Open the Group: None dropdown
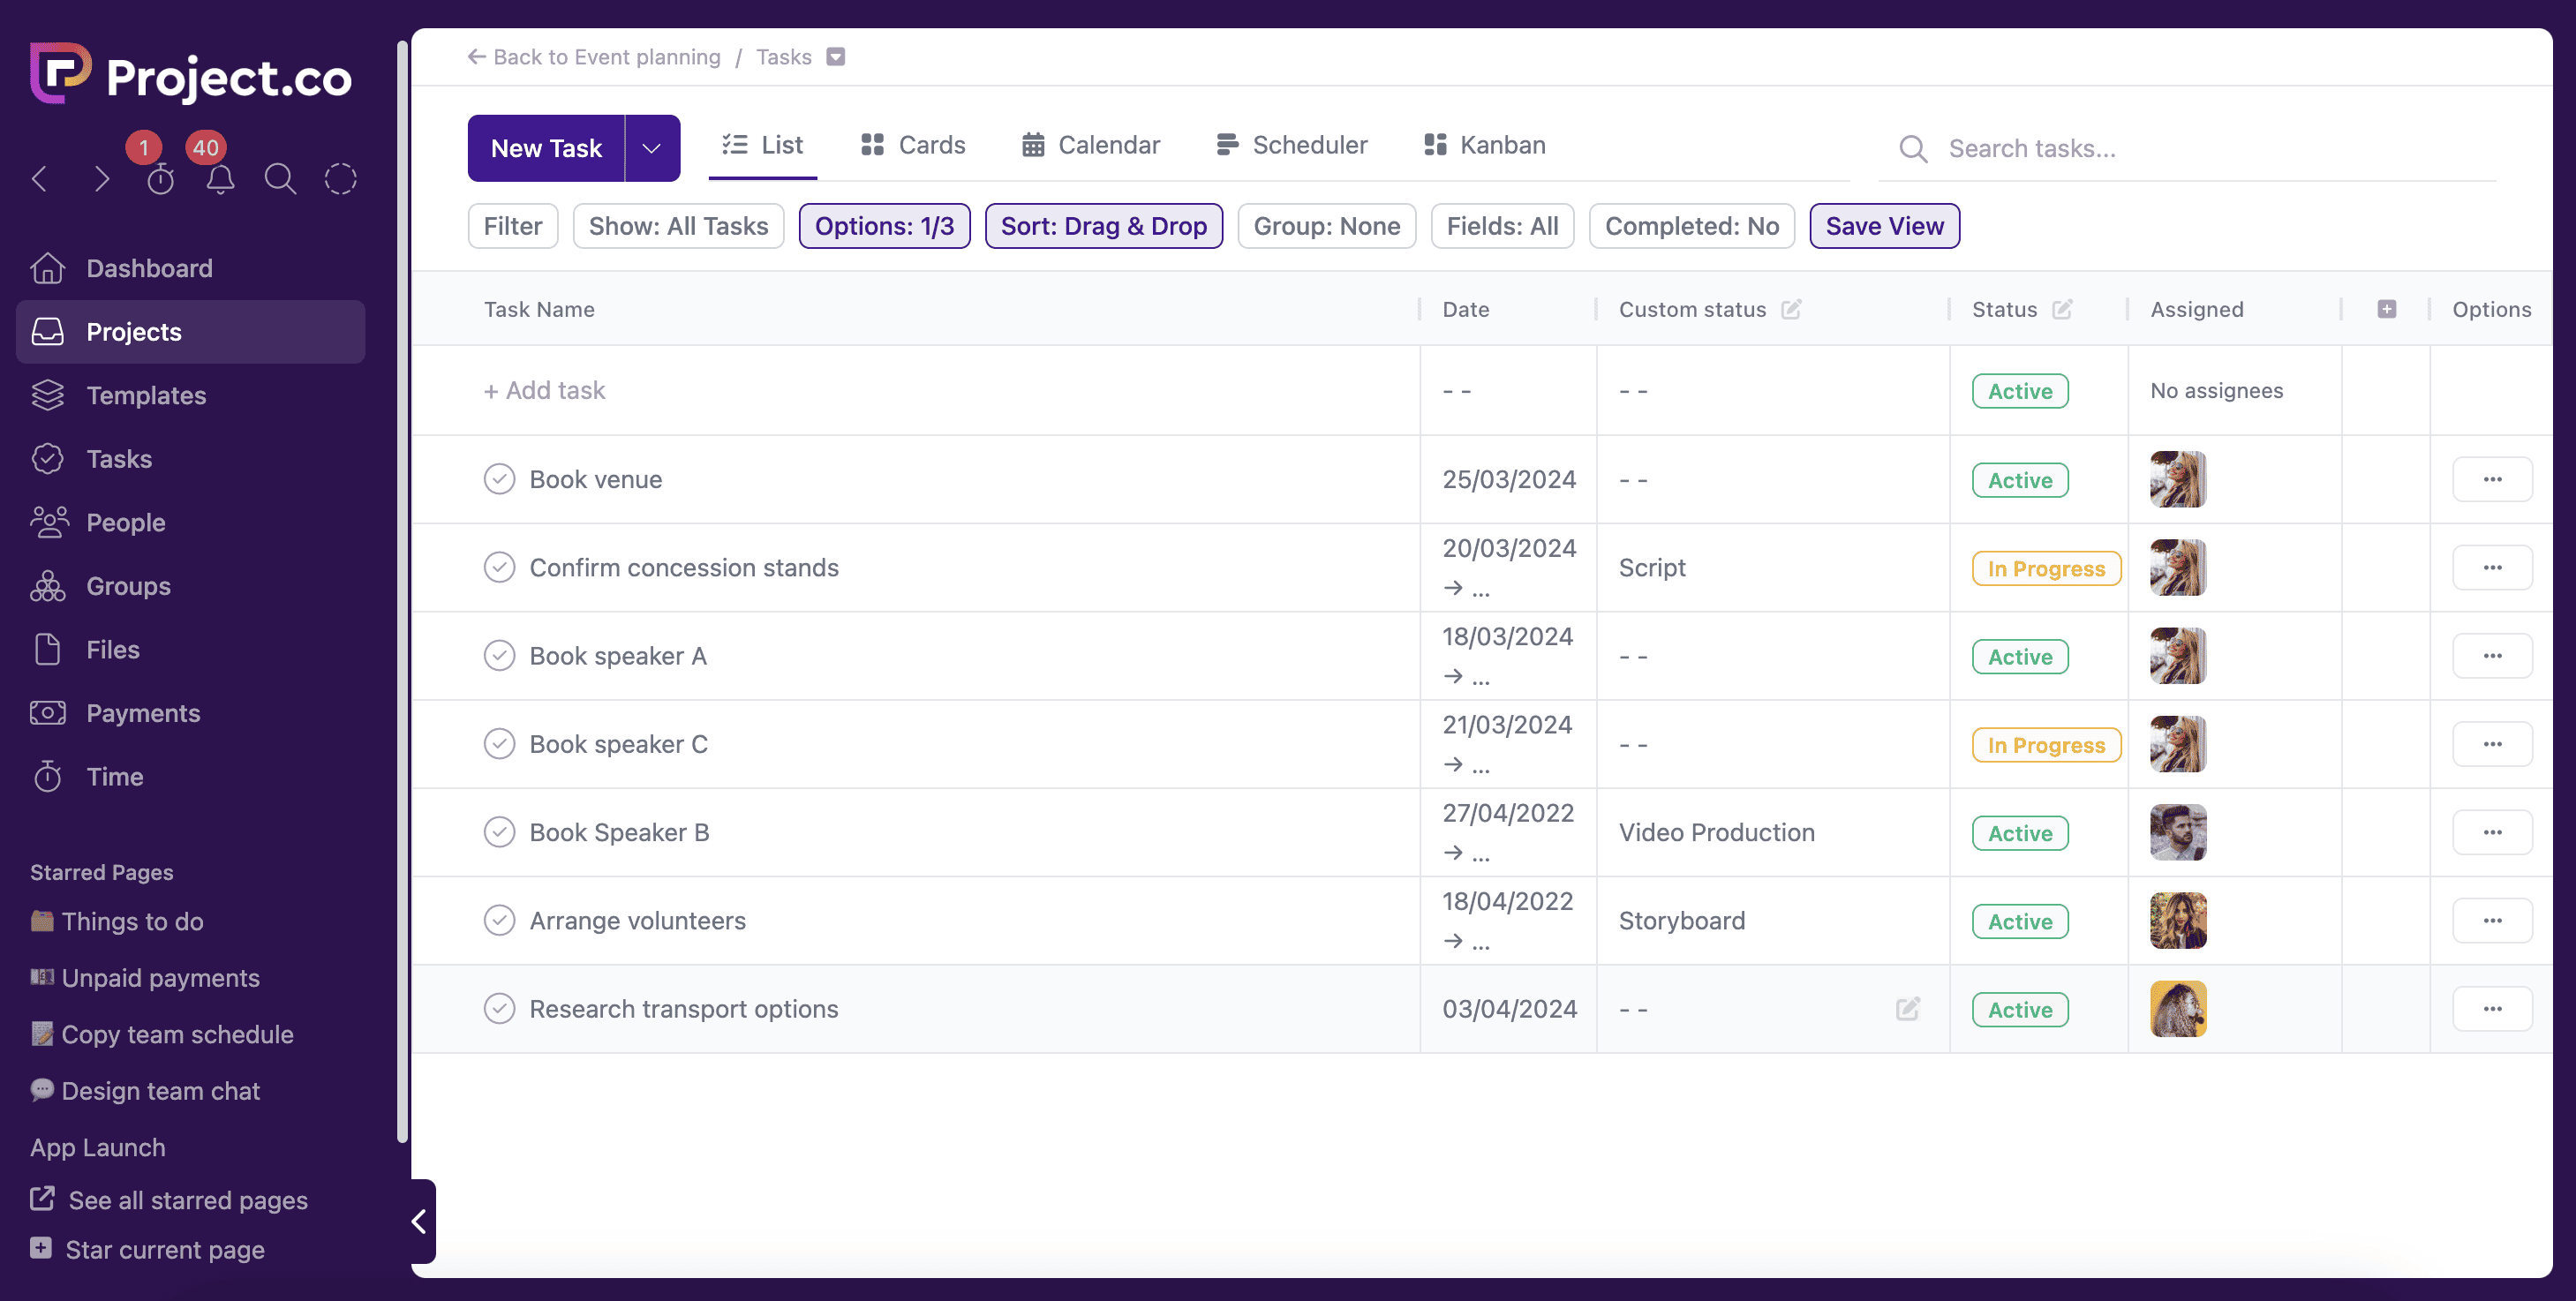Image resolution: width=2576 pixels, height=1301 pixels. 1326,226
